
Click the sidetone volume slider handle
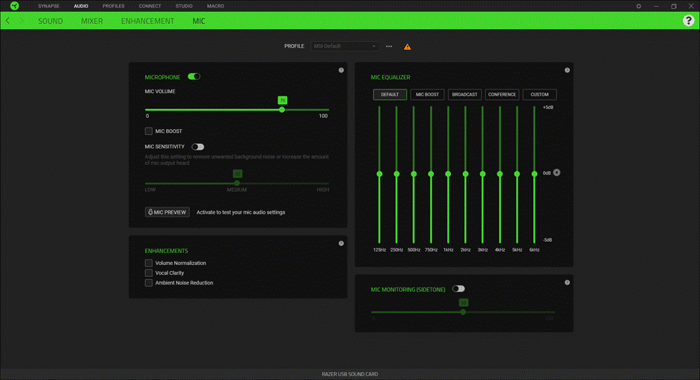coord(463,312)
